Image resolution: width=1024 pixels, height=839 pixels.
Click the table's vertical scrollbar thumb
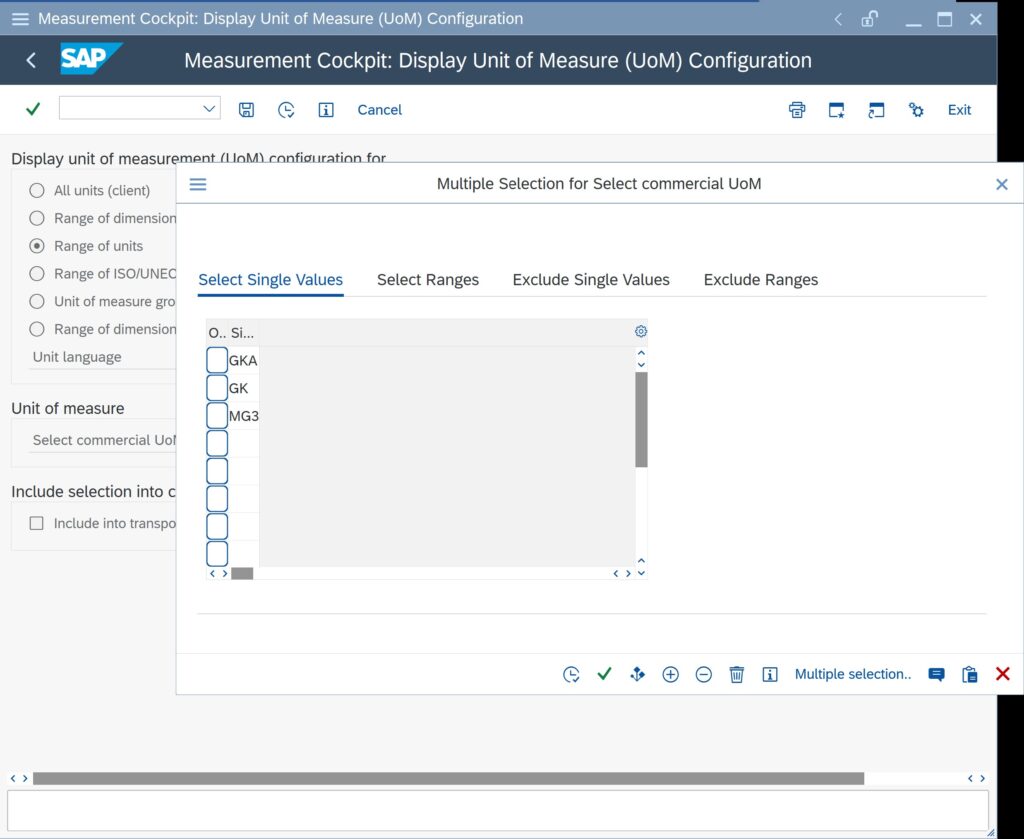641,420
